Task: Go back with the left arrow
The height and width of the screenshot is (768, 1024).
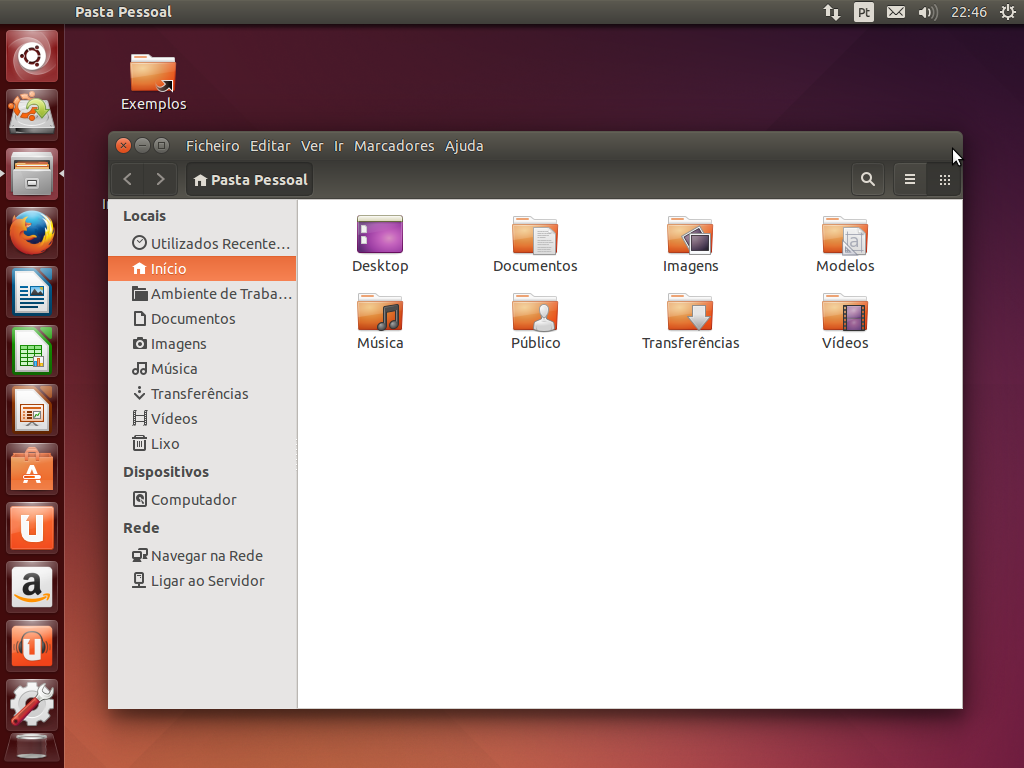Action: (127, 180)
